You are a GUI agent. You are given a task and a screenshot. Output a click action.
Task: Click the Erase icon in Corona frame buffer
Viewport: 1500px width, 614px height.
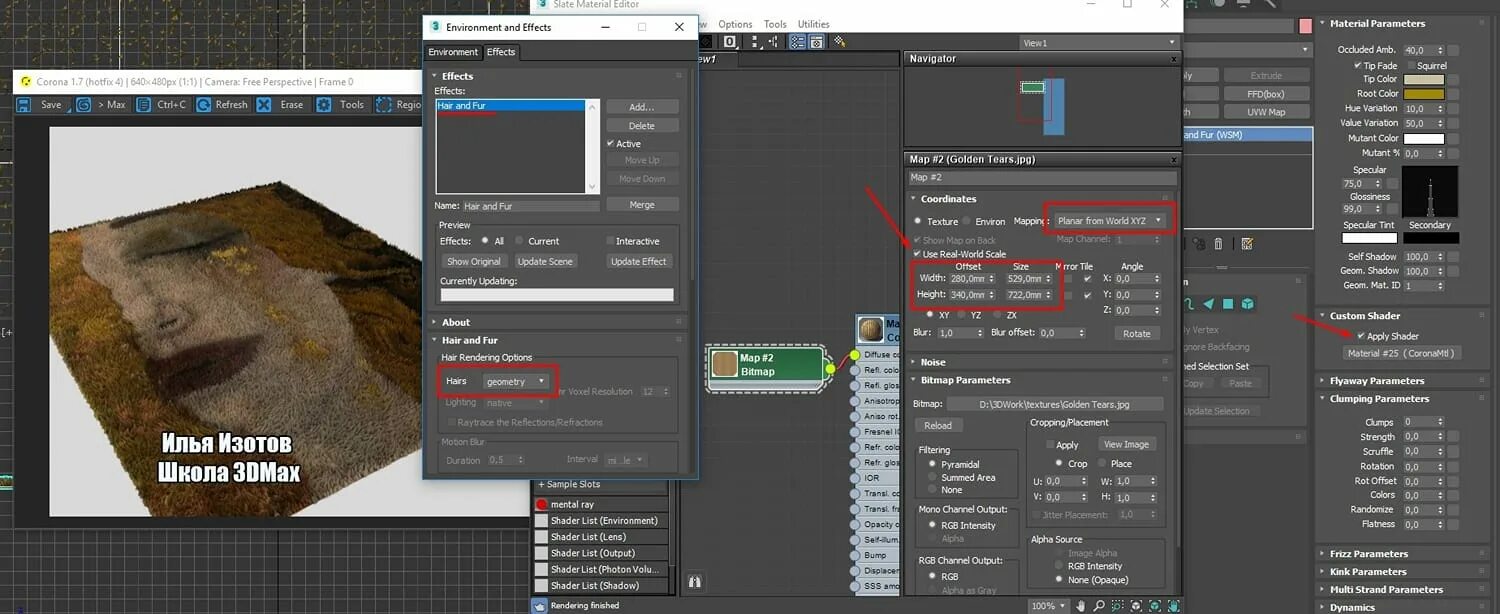tap(264, 104)
